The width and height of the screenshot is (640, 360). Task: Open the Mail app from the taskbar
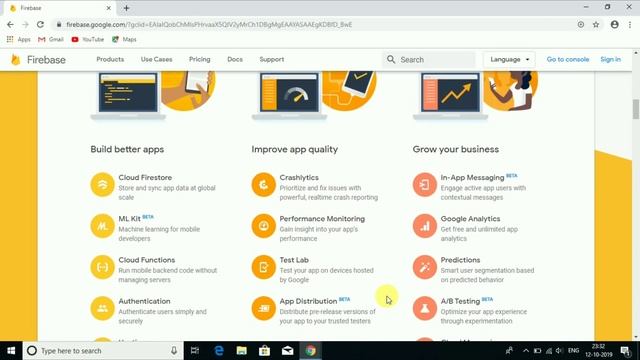[287, 351]
